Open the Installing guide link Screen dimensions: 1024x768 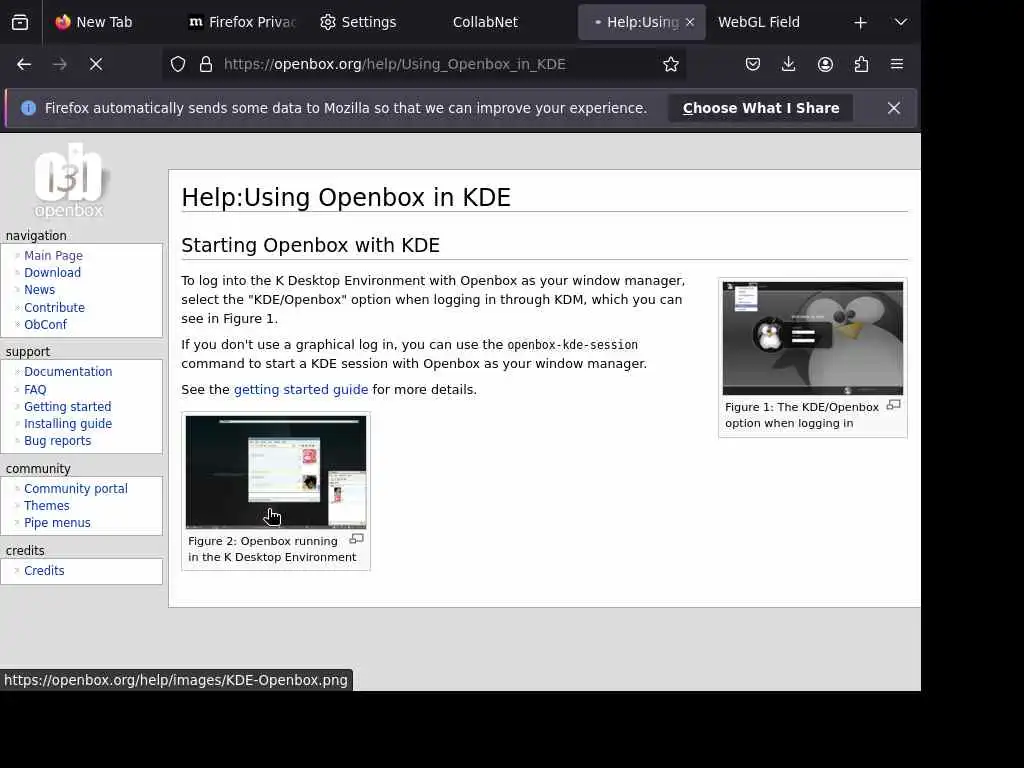(x=68, y=423)
